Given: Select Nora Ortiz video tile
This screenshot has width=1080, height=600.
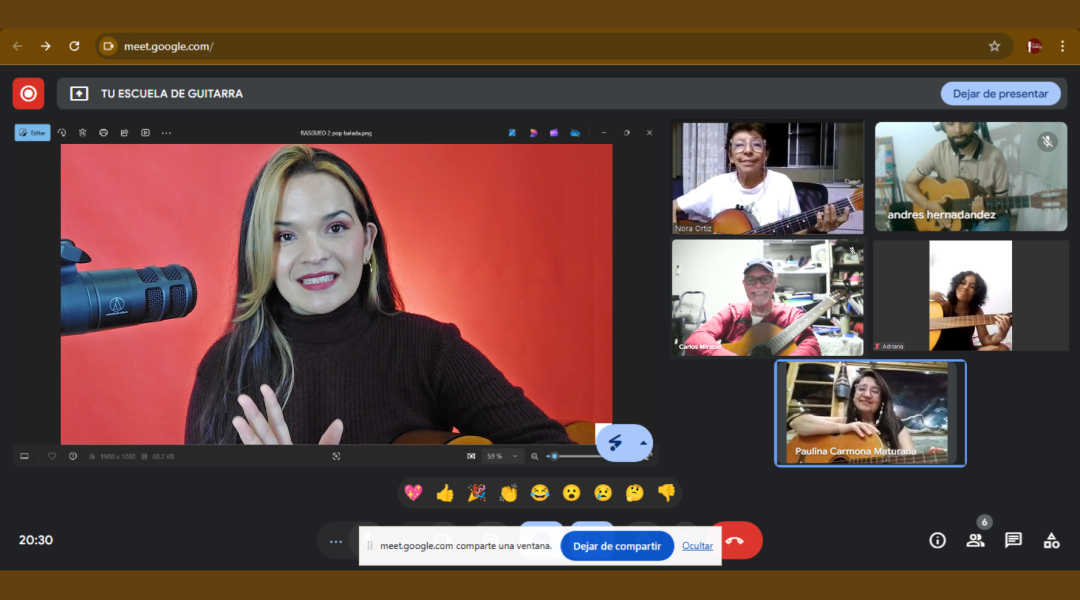Looking at the screenshot, I should (x=767, y=178).
